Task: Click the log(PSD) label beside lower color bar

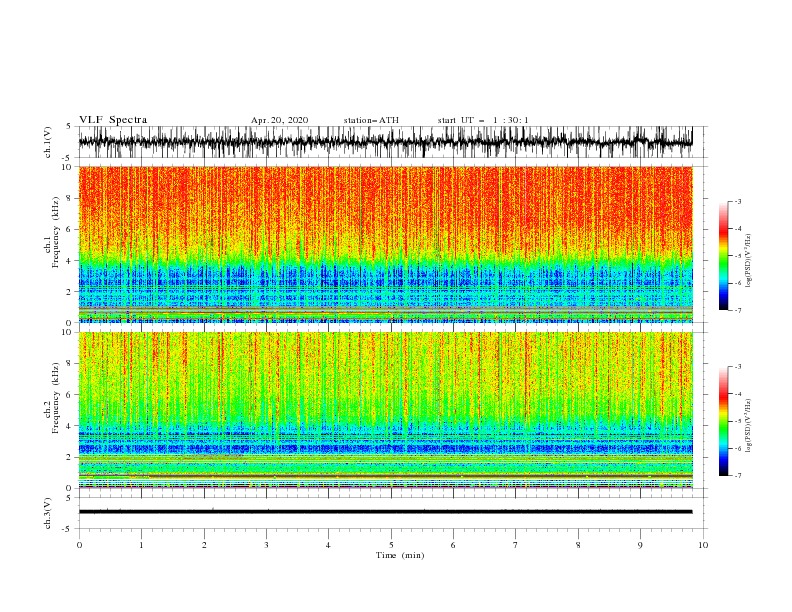Action: (748, 426)
